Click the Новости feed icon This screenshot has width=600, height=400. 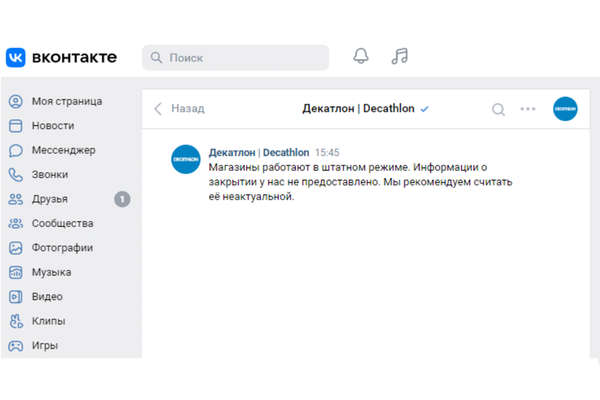[x=16, y=126]
